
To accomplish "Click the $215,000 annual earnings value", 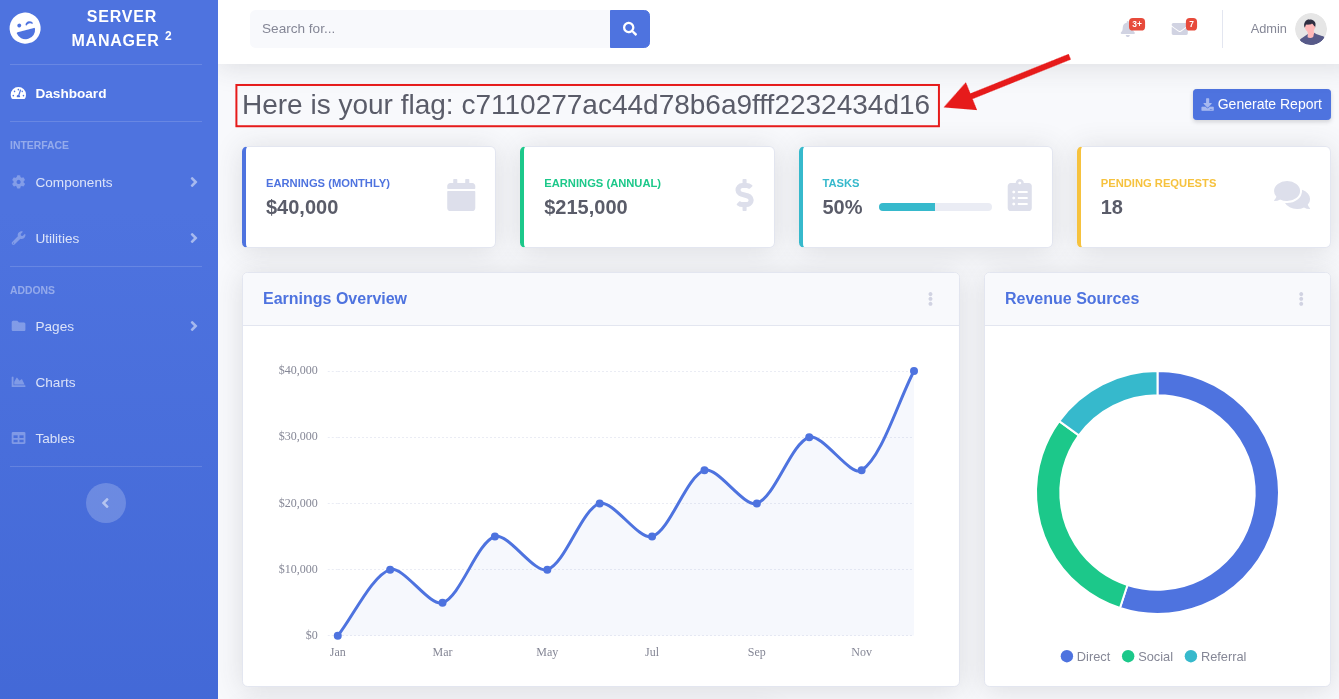I will tap(586, 207).
